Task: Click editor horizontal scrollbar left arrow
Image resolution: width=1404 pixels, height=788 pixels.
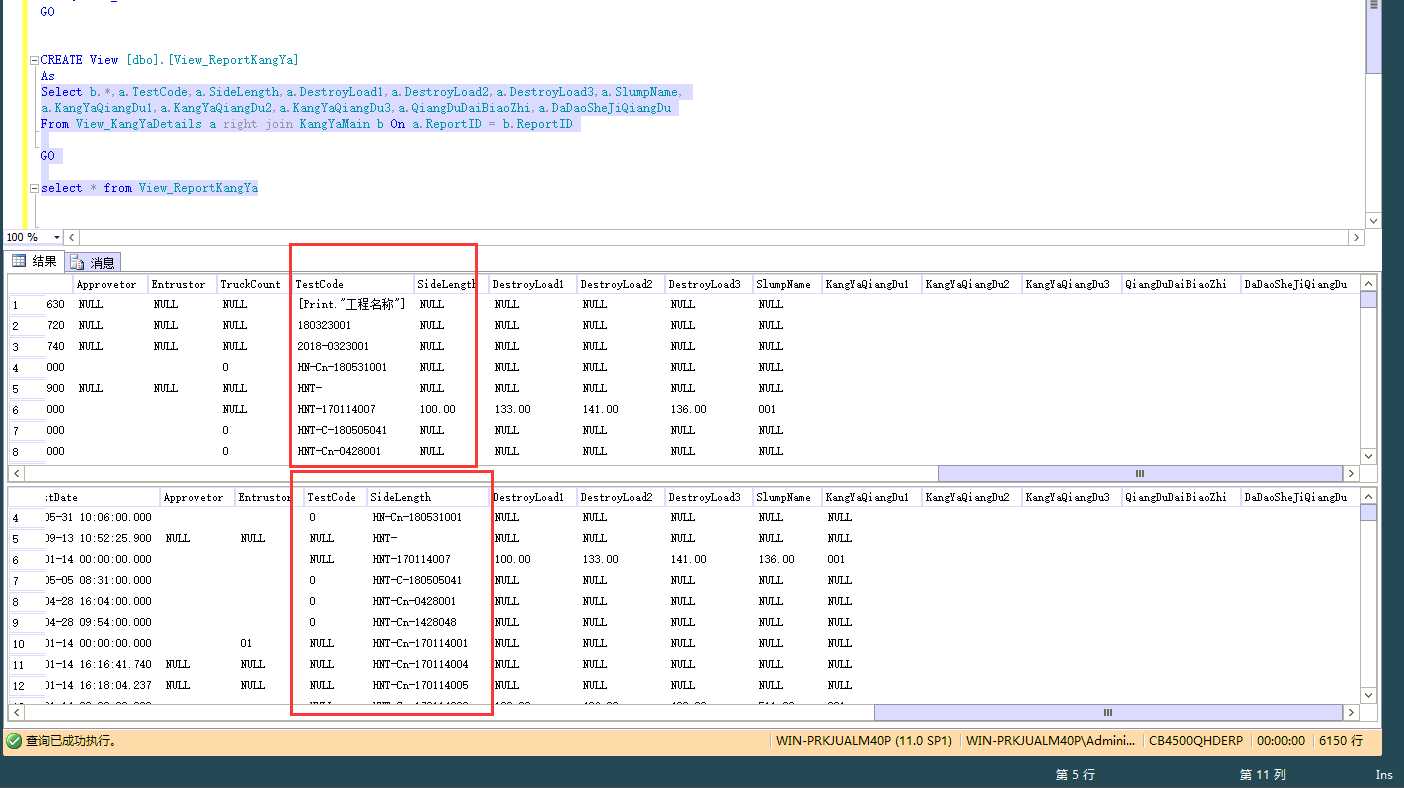Action: click(71, 237)
